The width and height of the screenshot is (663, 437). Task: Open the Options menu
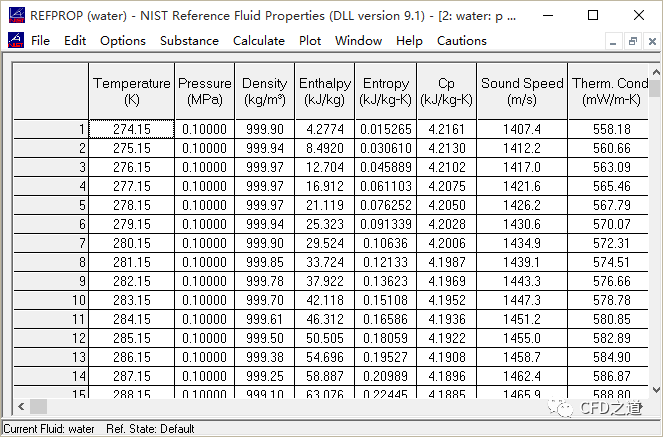[x=123, y=41]
